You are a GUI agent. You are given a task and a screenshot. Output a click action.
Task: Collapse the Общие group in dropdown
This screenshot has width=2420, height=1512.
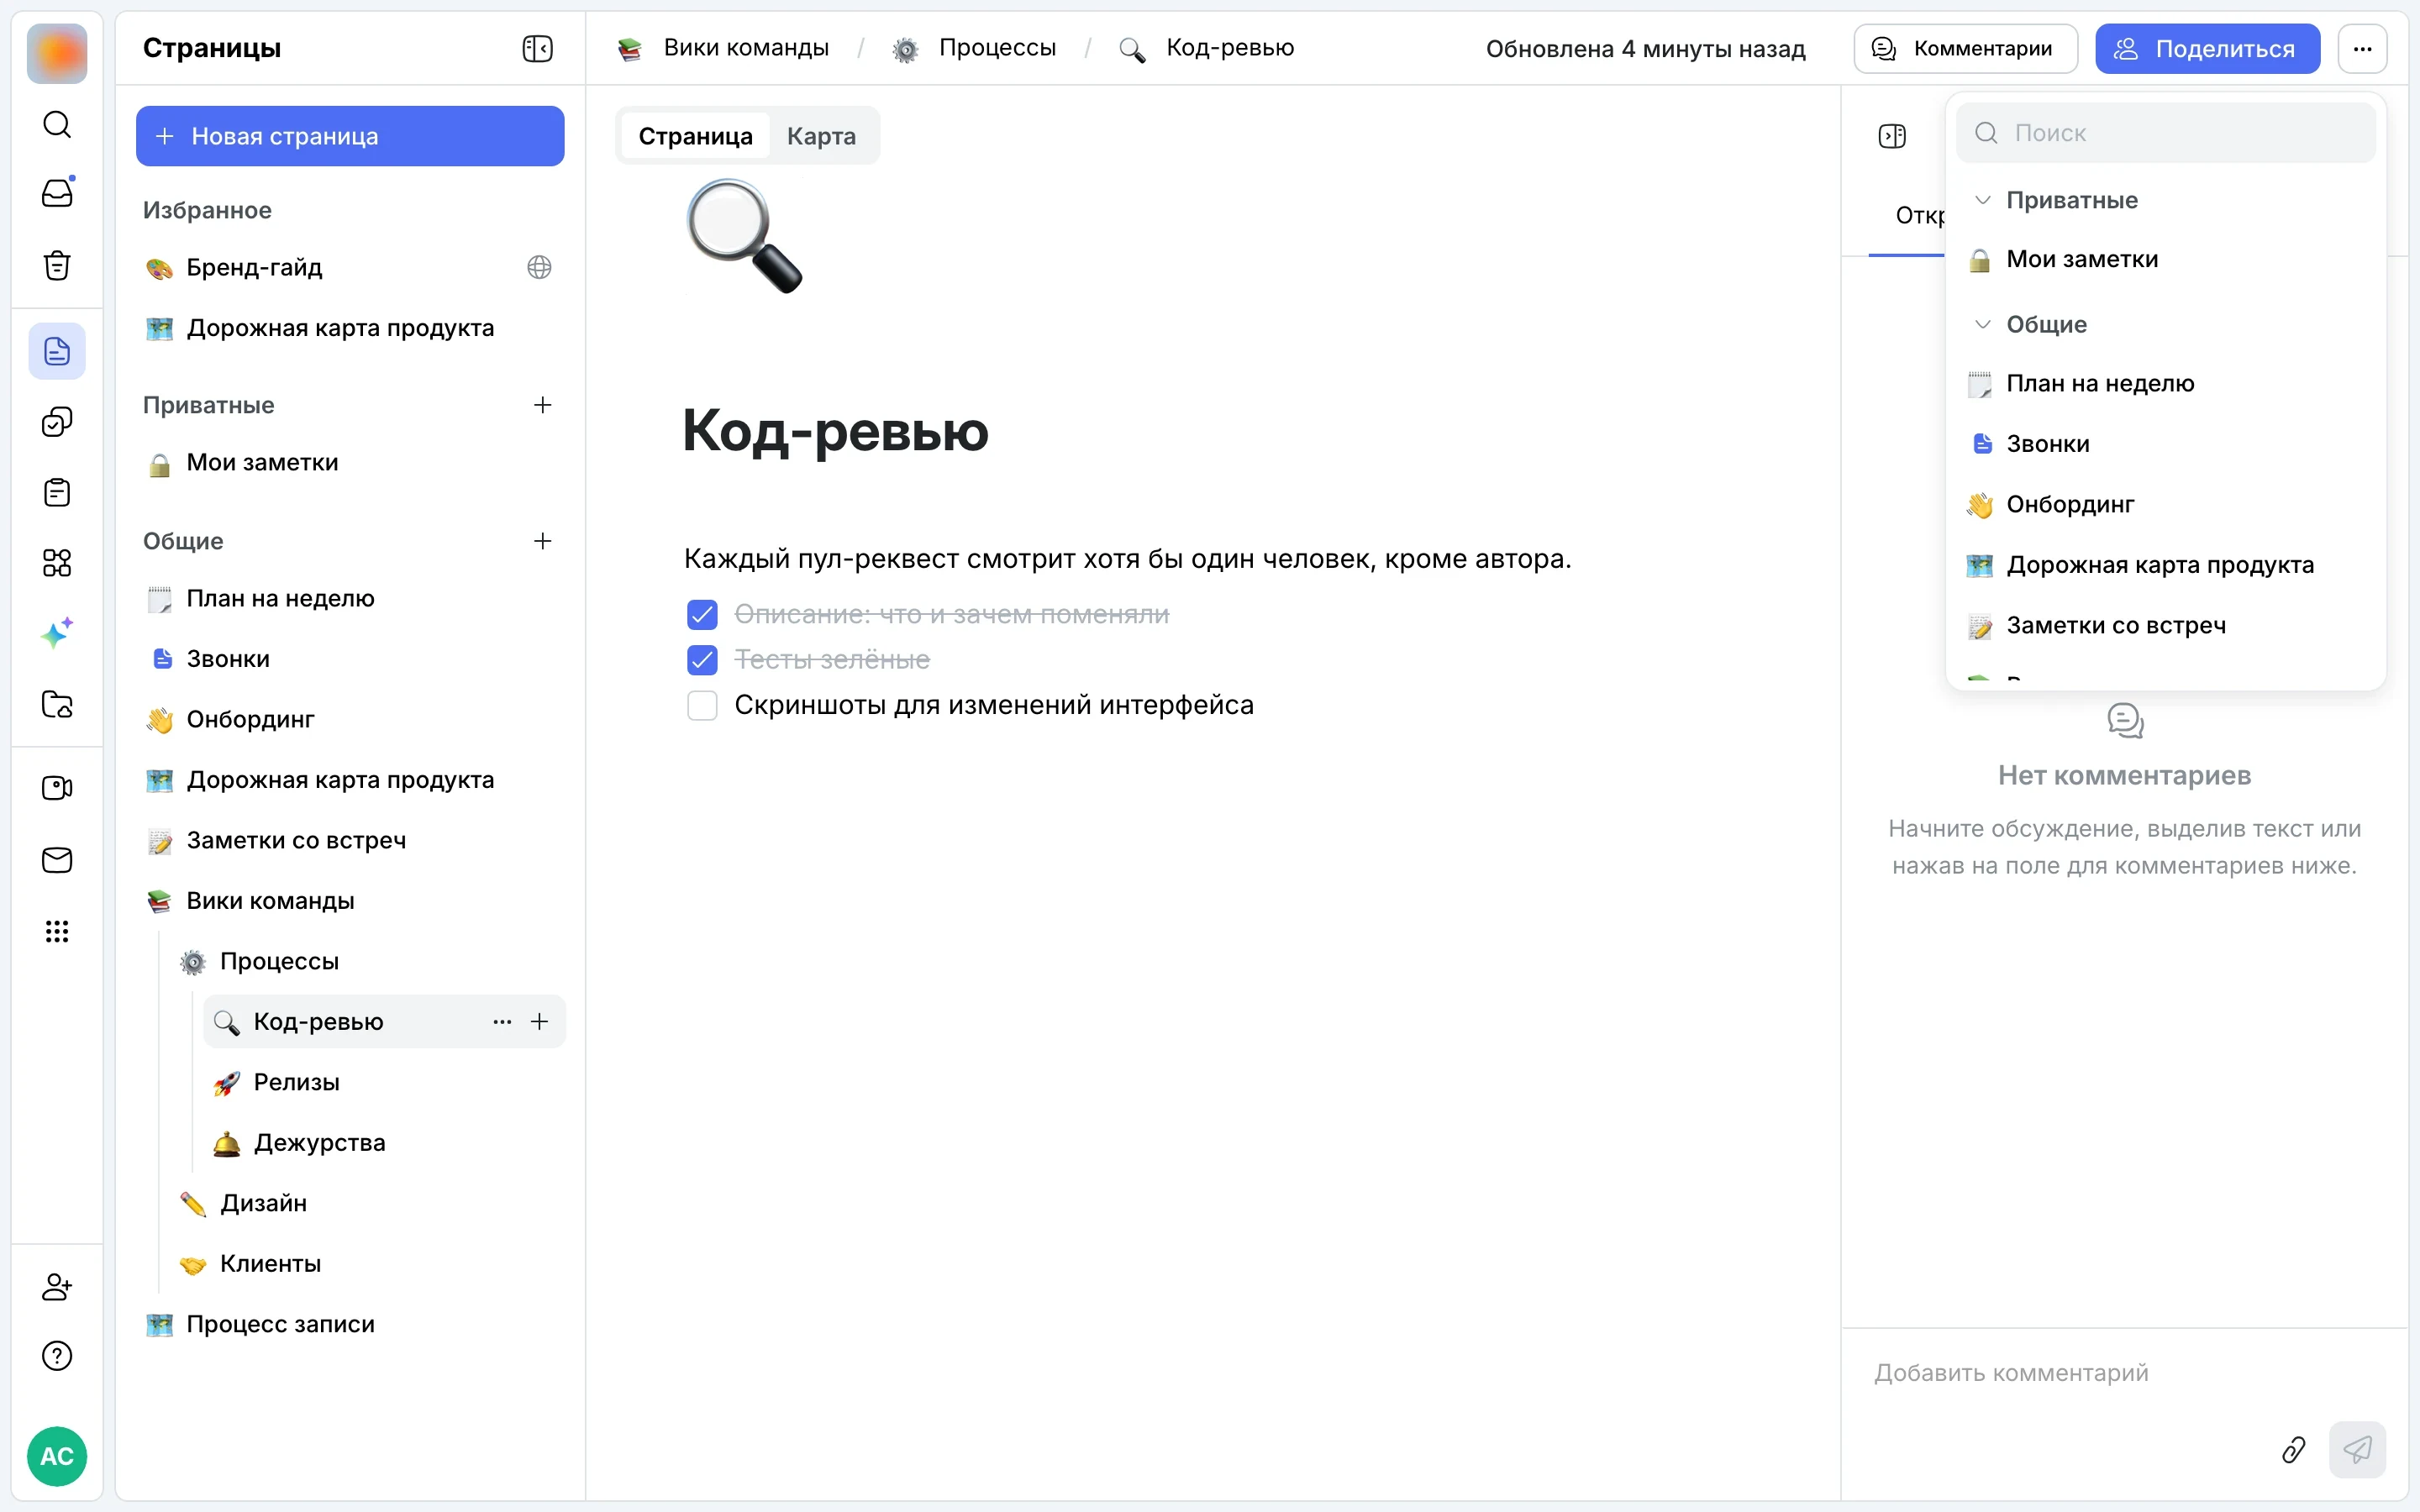(x=1982, y=324)
